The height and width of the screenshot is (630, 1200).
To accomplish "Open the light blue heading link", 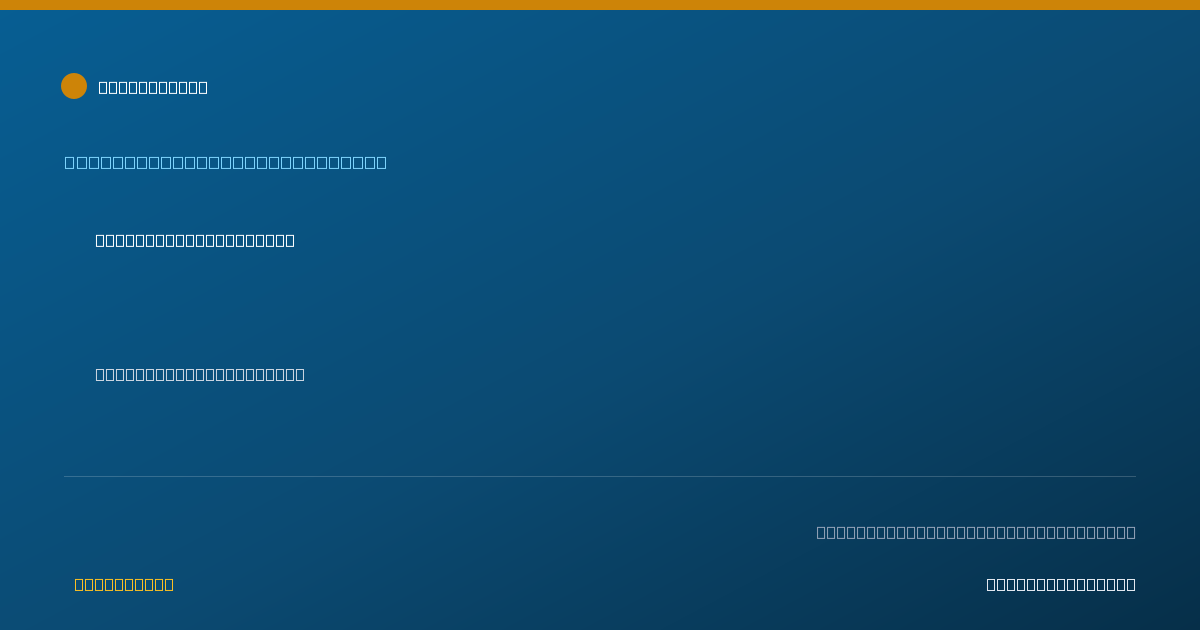I will (x=226, y=162).
